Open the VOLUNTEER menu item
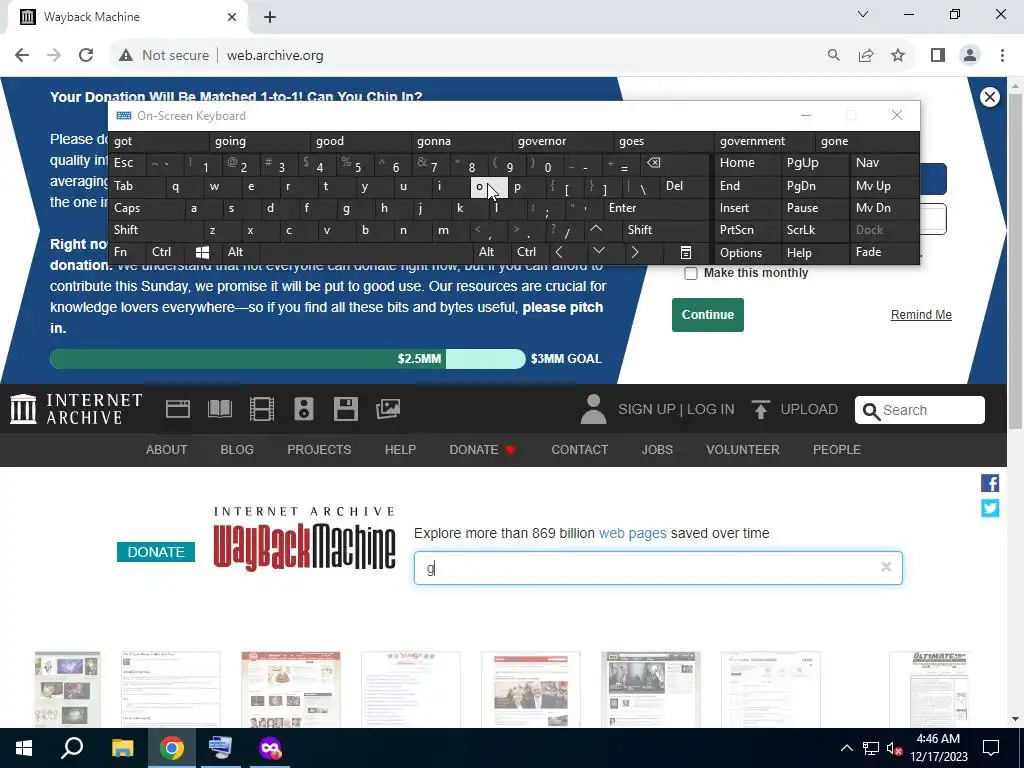 (743, 449)
